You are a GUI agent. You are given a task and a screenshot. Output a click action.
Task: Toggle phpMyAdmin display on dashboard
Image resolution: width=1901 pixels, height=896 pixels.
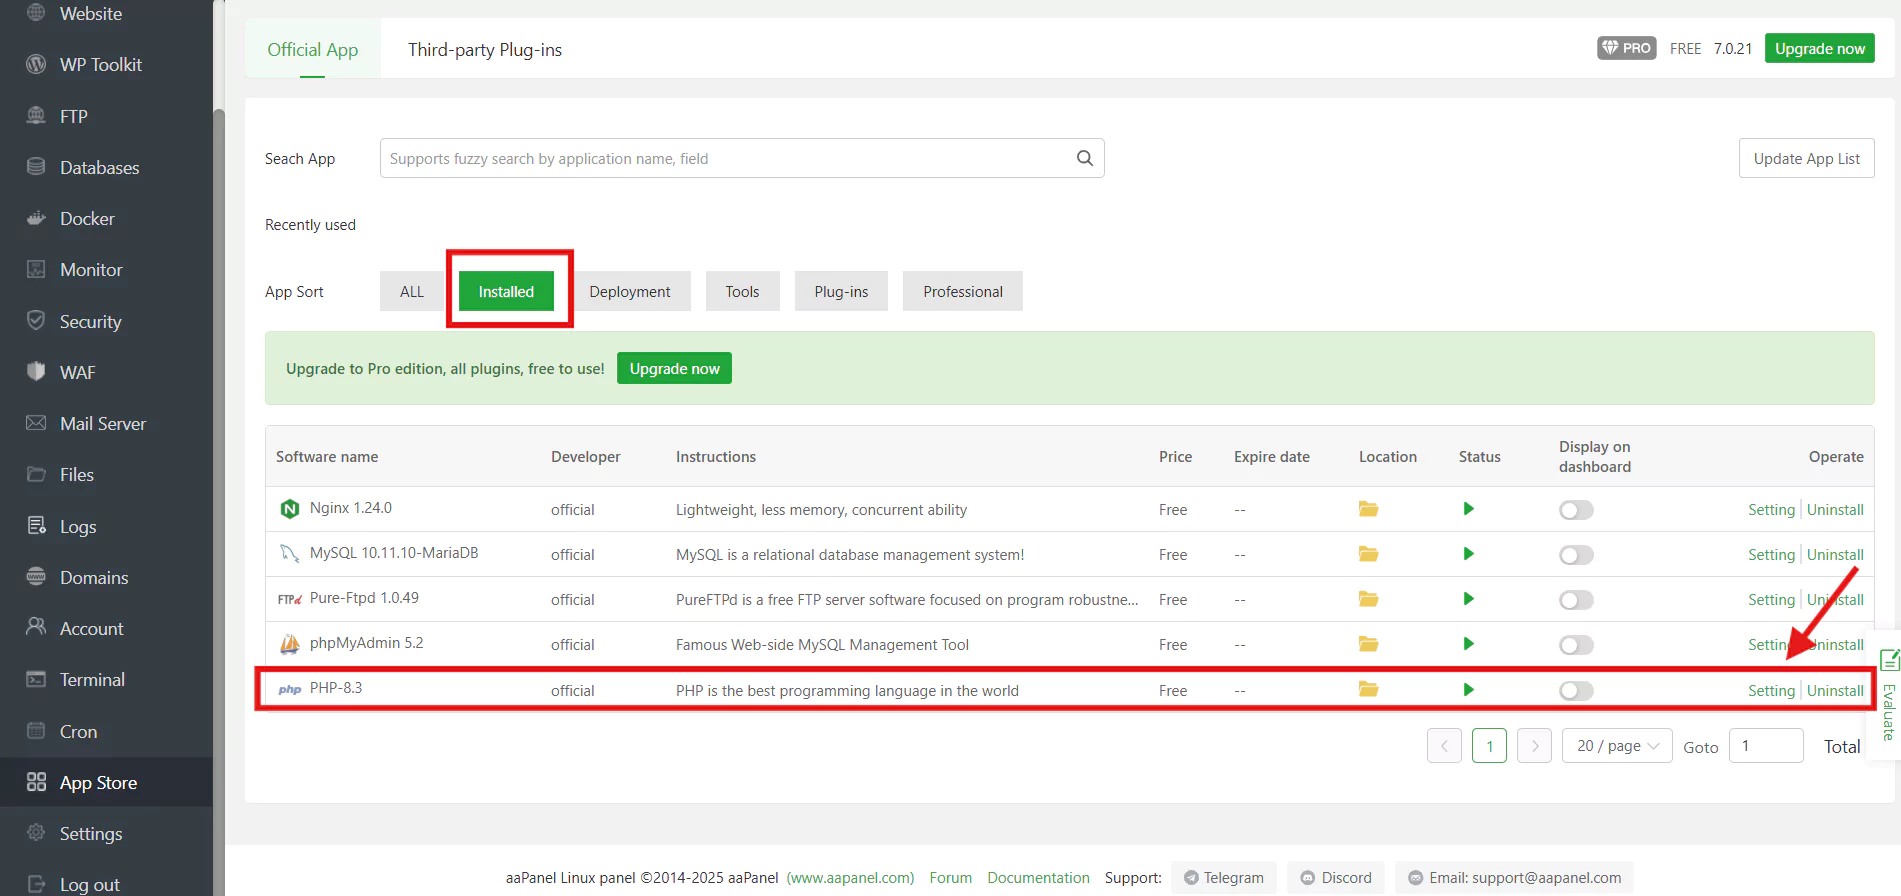click(x=1576, y=645)
